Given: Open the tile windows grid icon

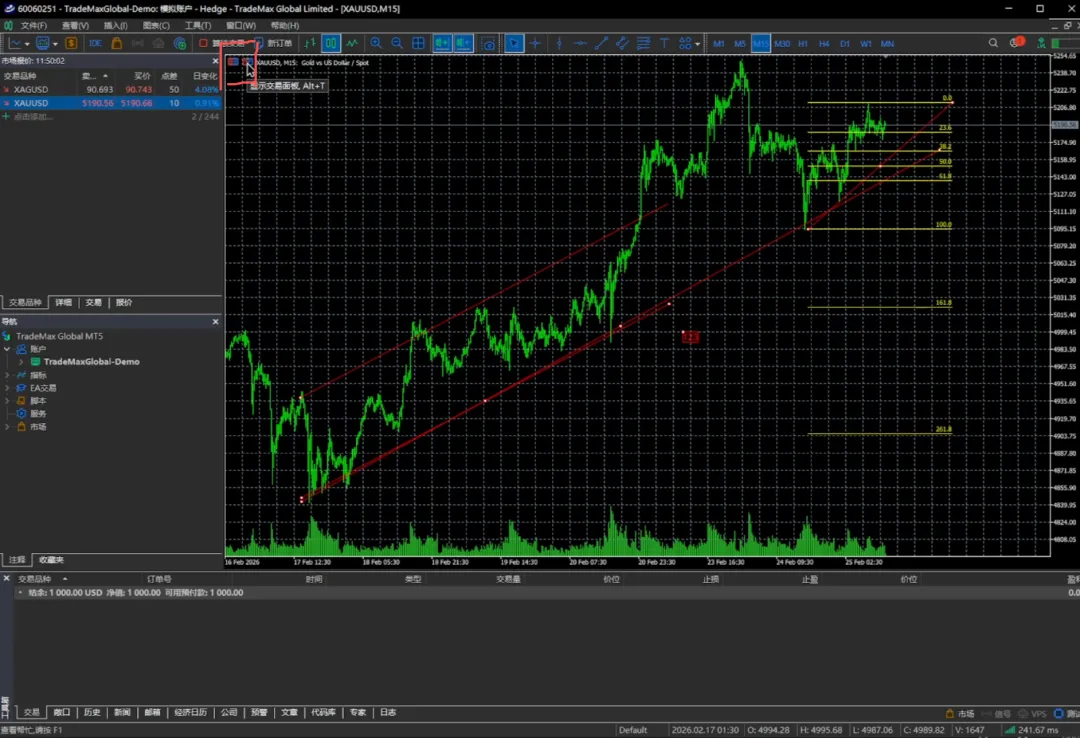Looking at the screenshot, I should [x=419, y=43].
